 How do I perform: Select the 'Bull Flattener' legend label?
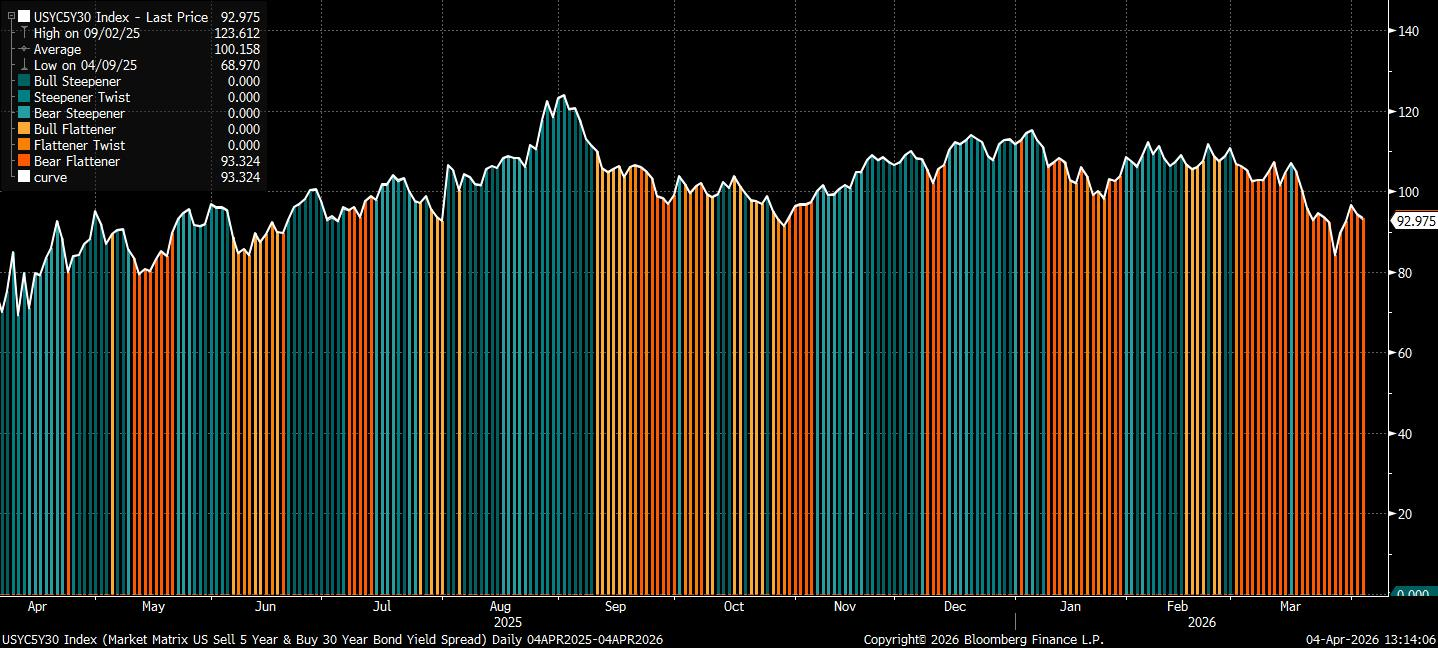coord(75,129)
